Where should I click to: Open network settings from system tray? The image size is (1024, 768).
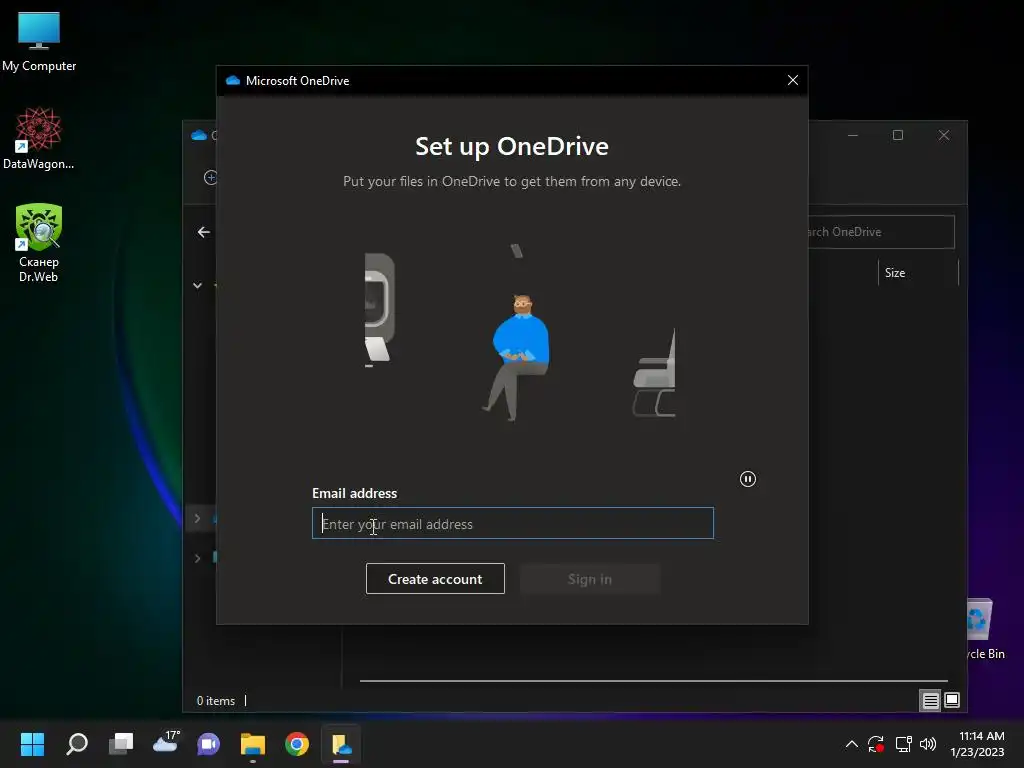click(x=903, y=744)
